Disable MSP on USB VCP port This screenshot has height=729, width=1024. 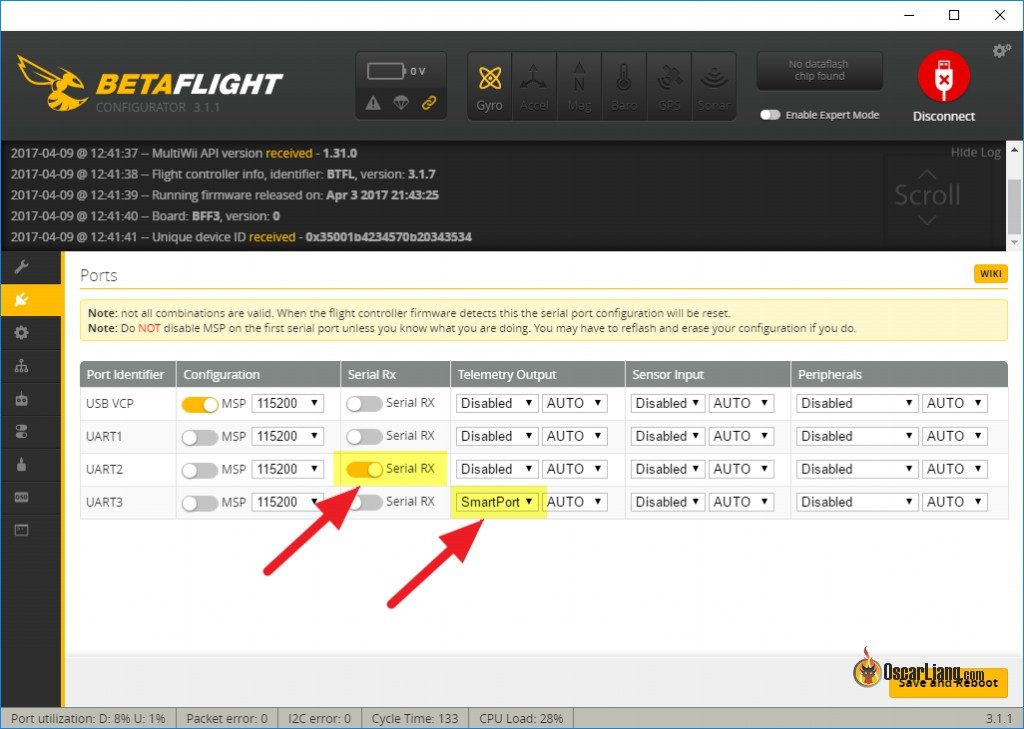click(x=200, y=404)
